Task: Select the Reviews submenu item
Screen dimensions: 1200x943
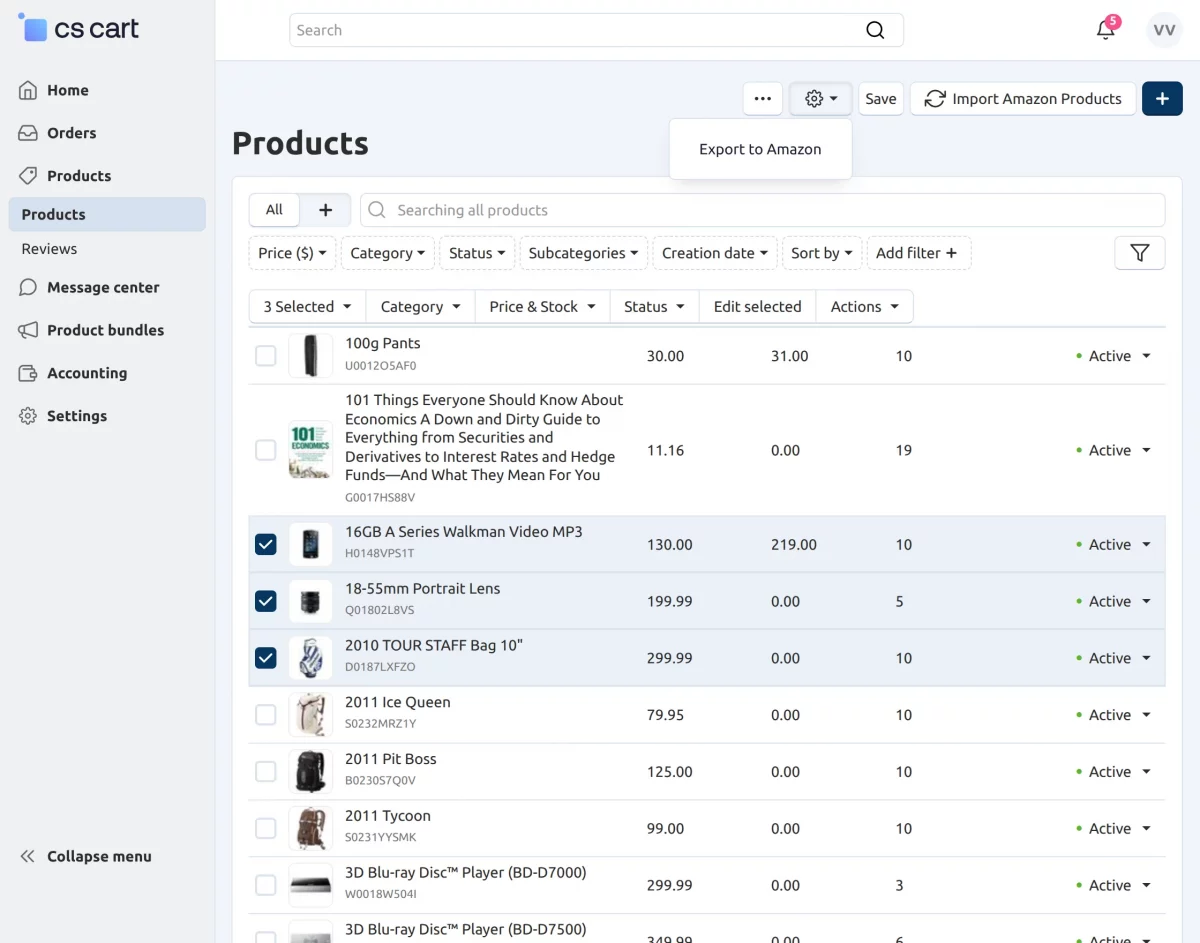Action: [x=49, y=249]
